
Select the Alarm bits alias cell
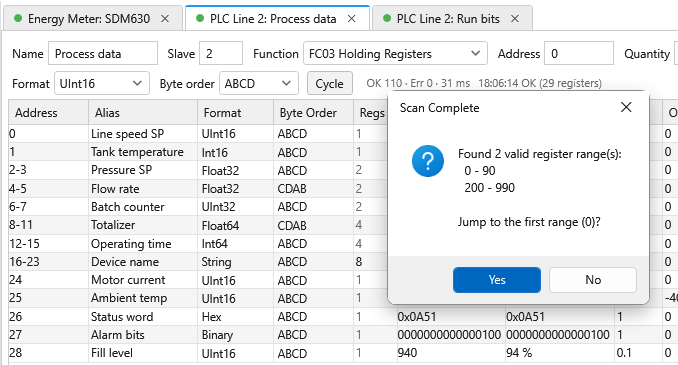point(143,335)
